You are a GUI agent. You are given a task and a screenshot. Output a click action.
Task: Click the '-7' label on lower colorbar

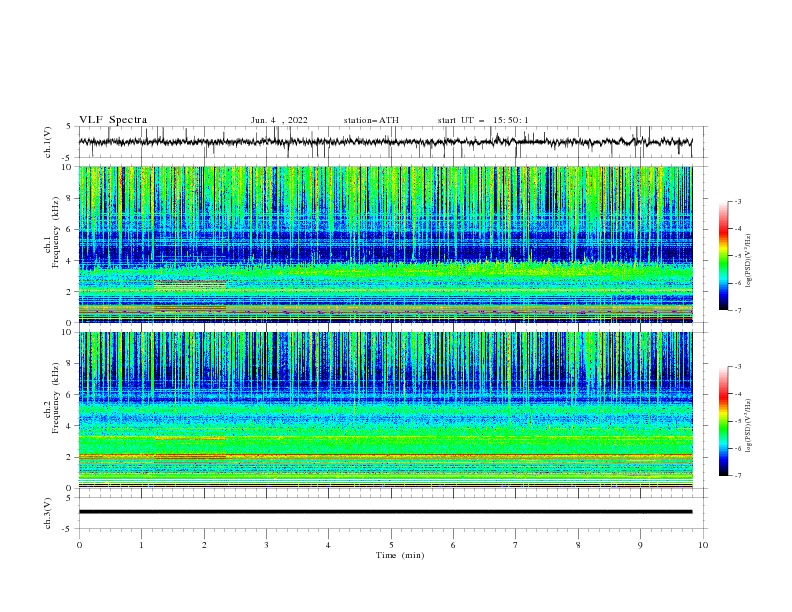pos(737,476)
